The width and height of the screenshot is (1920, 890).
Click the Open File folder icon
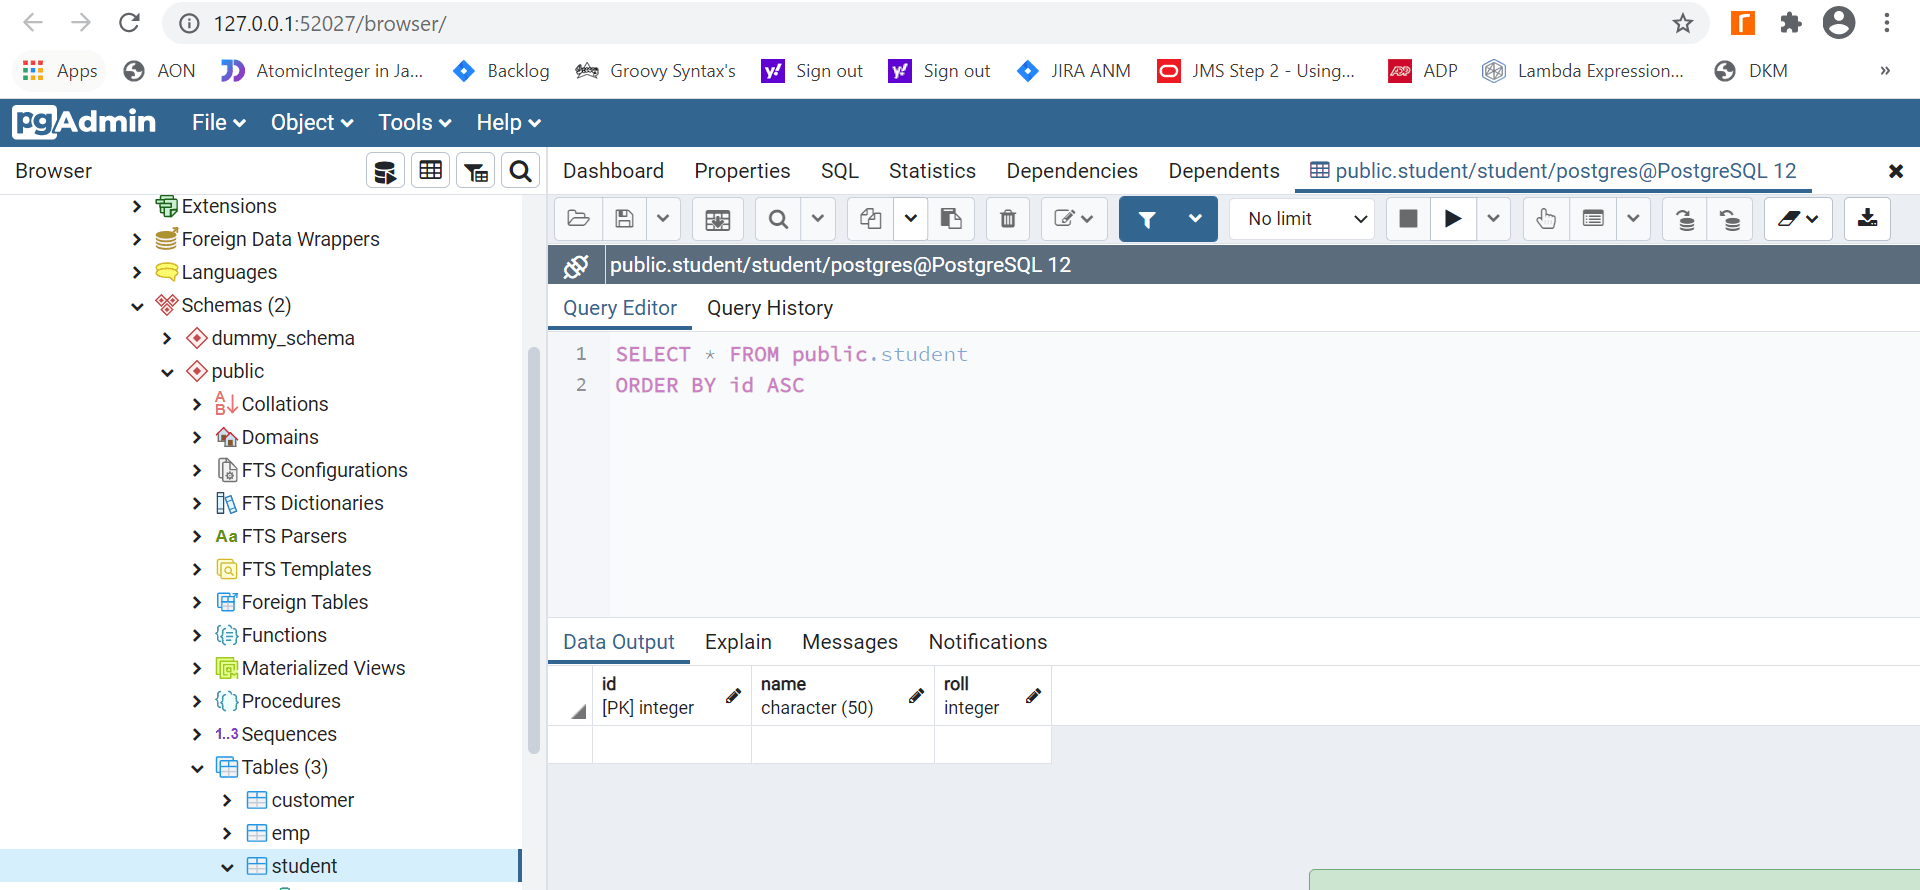click(578, 219)
